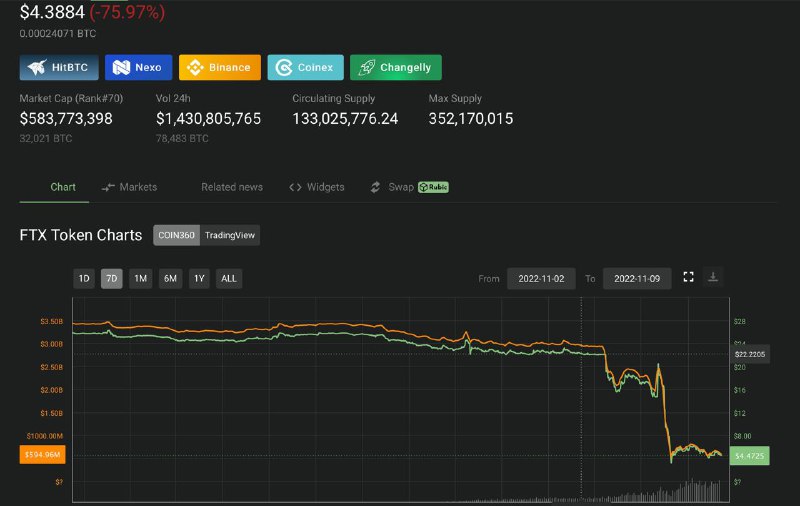Open the Binance exchange button
This screenshot has width=800, height=506.
tap(220, 67)
